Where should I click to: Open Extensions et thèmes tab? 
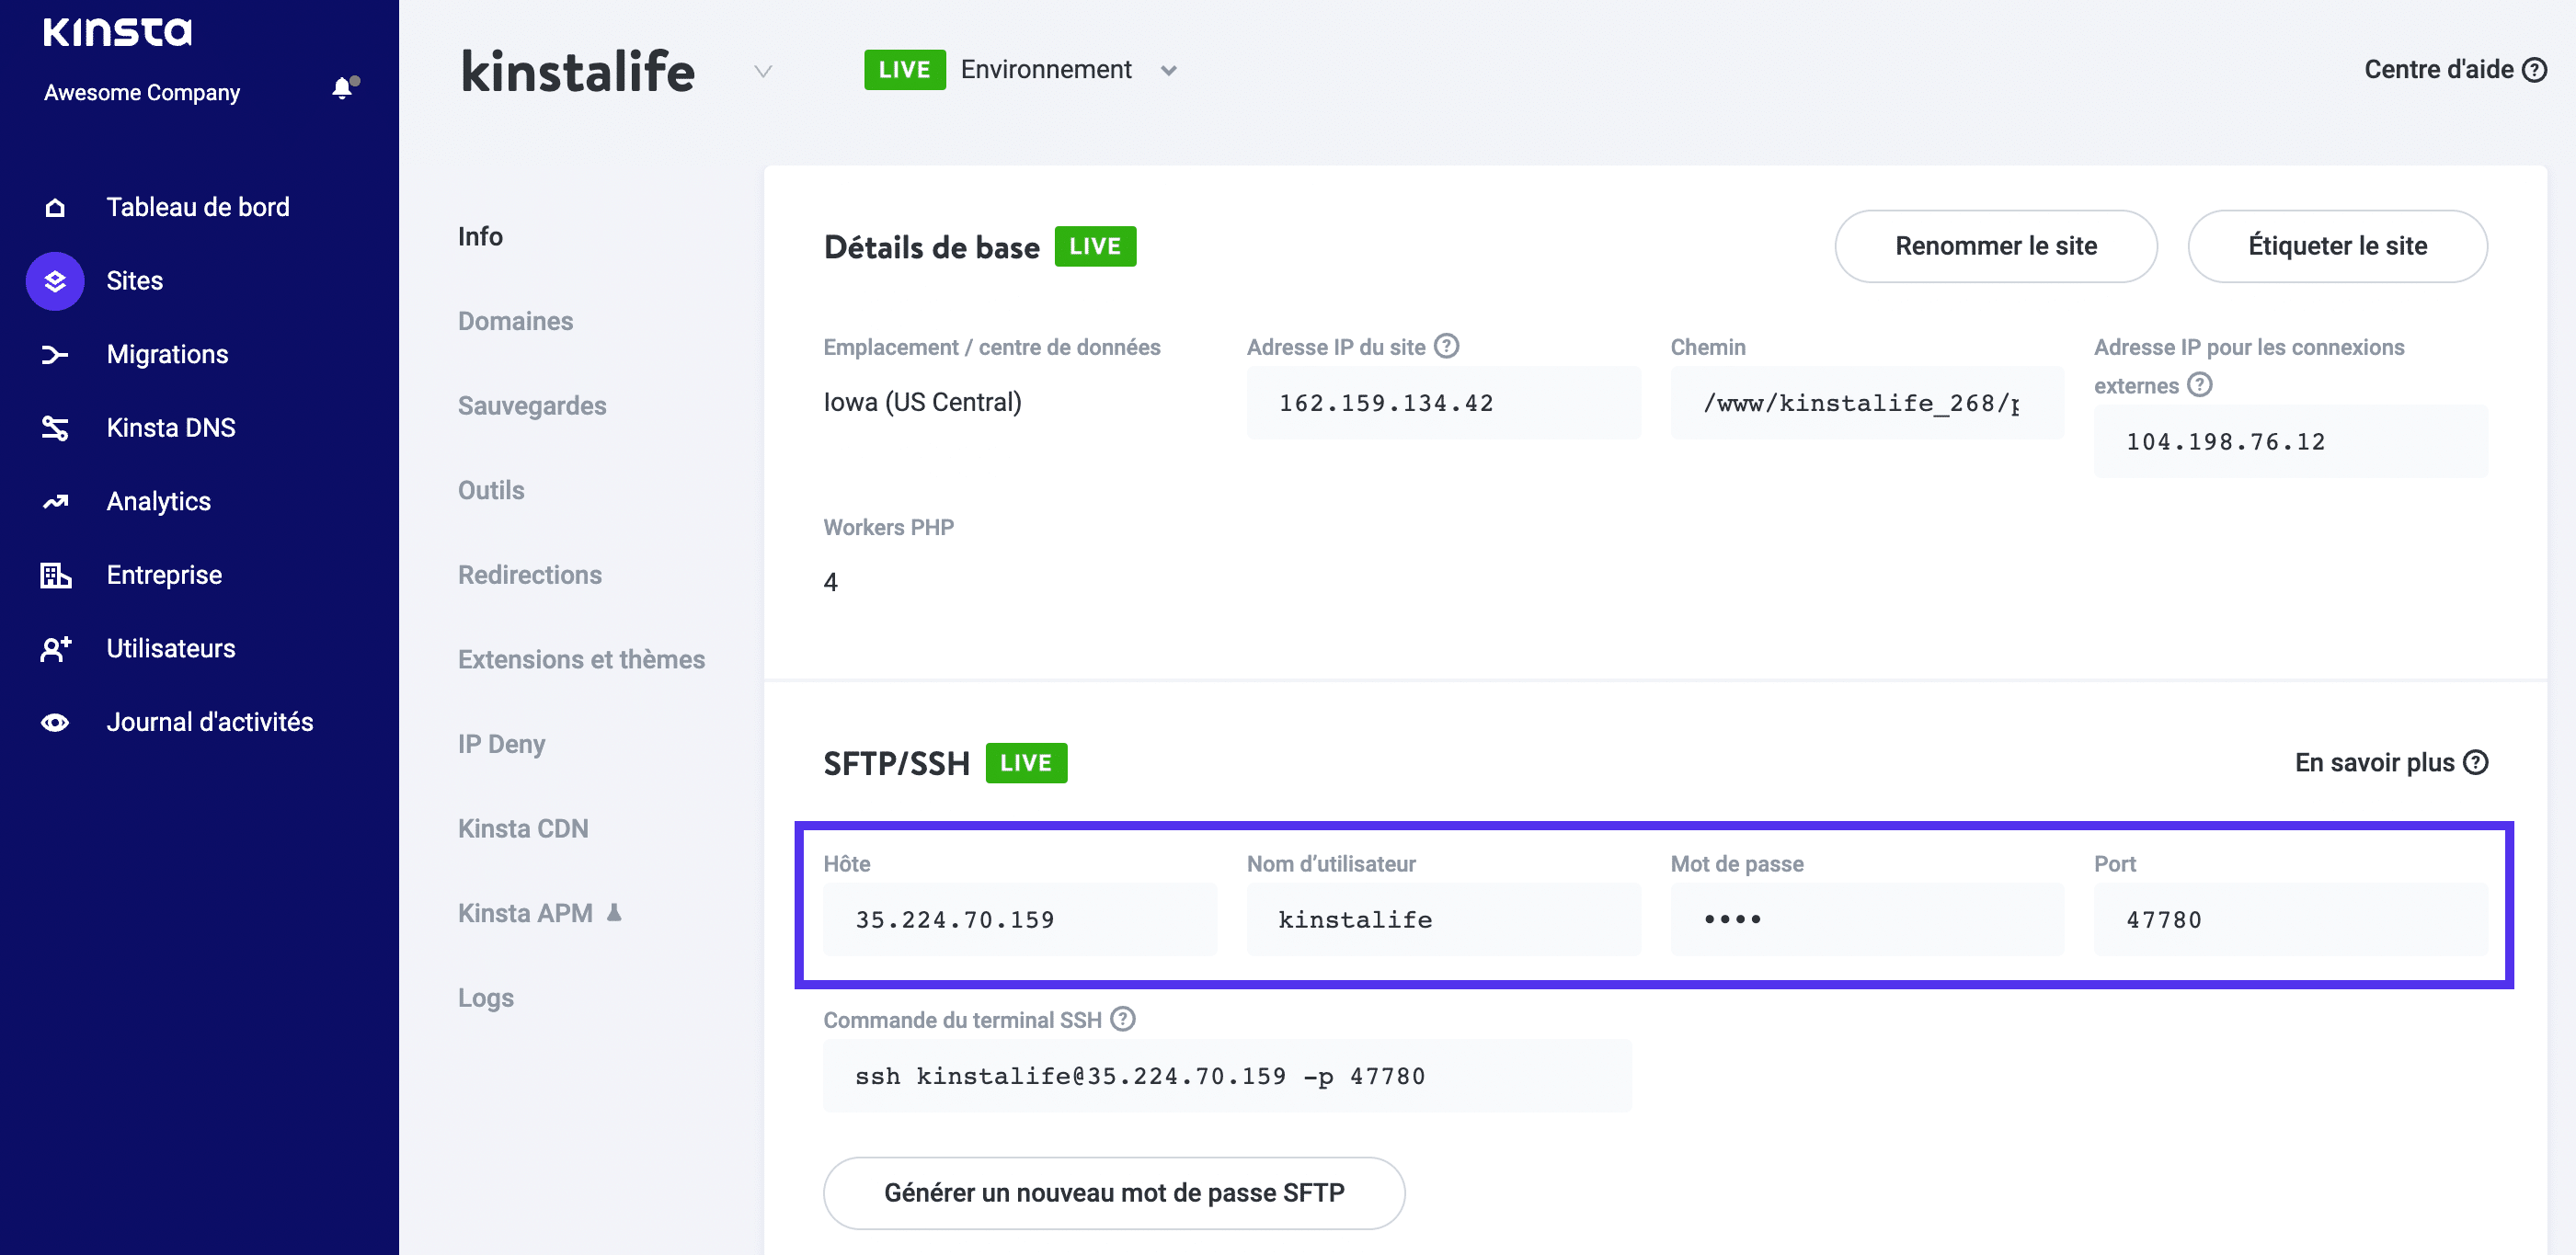click(x=581, y=660)
